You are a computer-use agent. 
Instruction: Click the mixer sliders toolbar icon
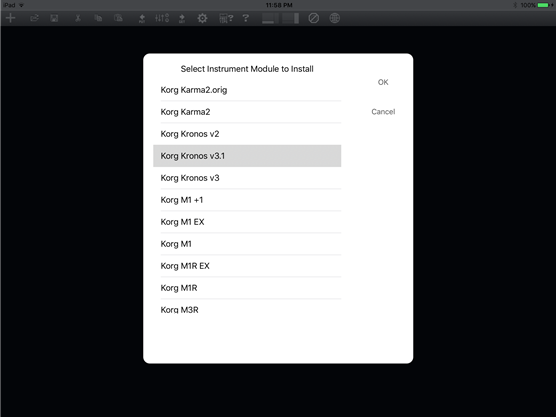162,18
